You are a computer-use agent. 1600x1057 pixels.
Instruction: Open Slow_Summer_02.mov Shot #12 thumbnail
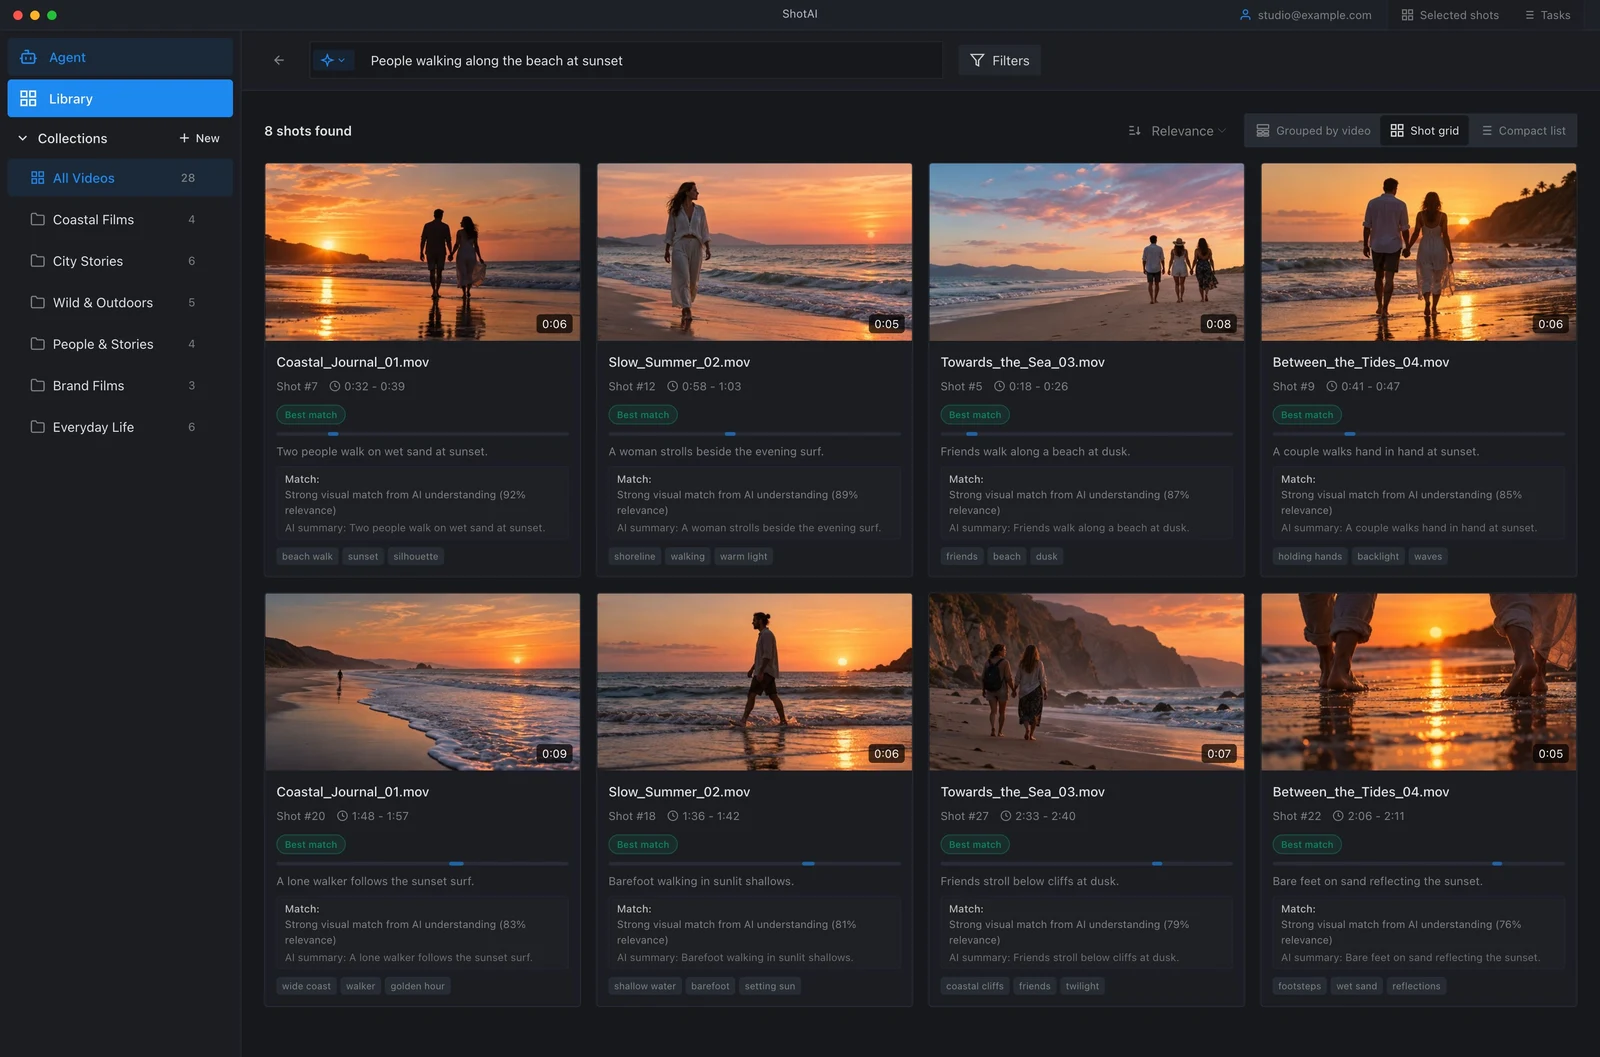[x=754, y=252]
